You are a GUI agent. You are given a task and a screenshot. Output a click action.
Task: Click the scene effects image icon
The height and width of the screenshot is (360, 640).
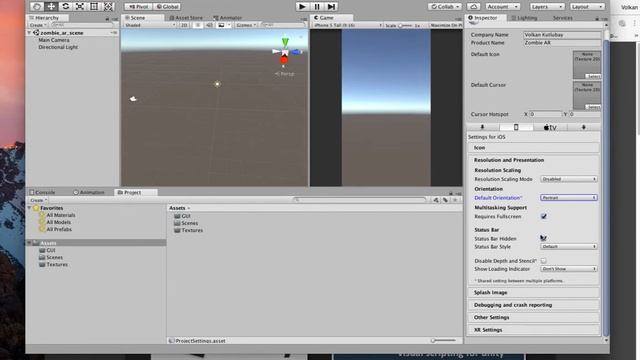point(221,25)
